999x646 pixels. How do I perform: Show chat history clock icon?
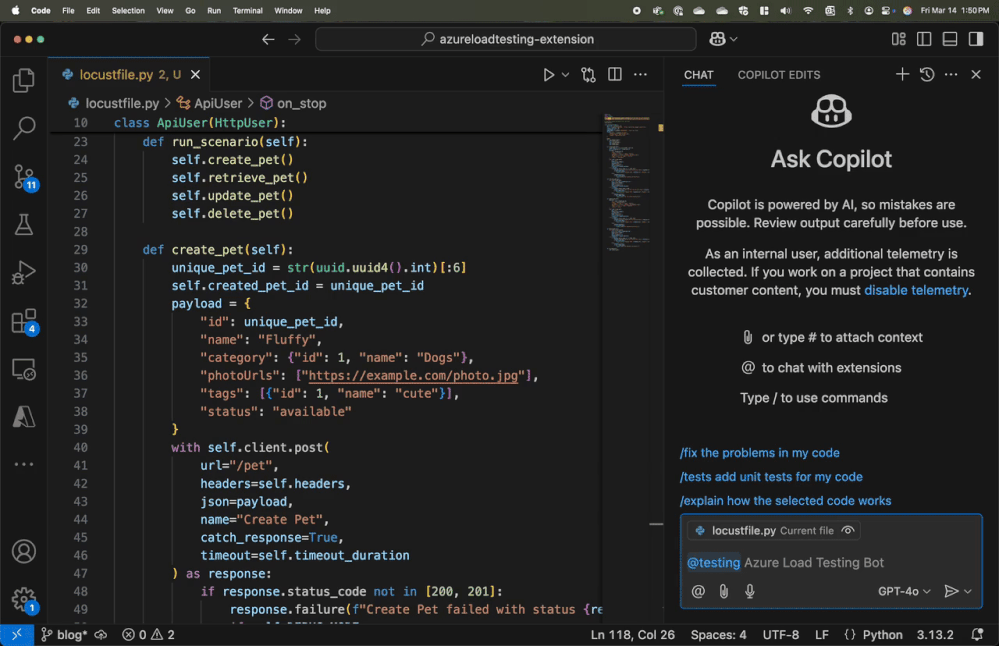point(927,75)
